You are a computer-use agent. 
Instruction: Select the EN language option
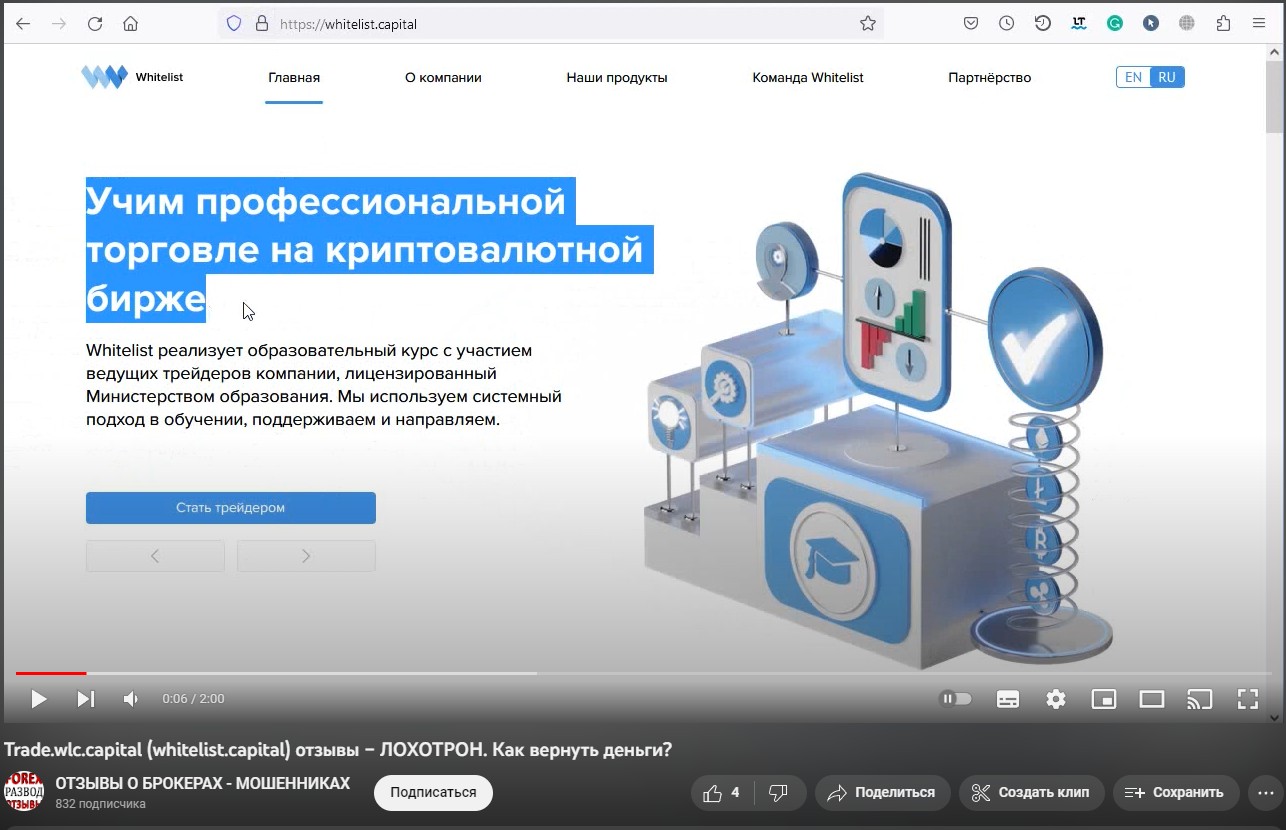coord(1133,77)
